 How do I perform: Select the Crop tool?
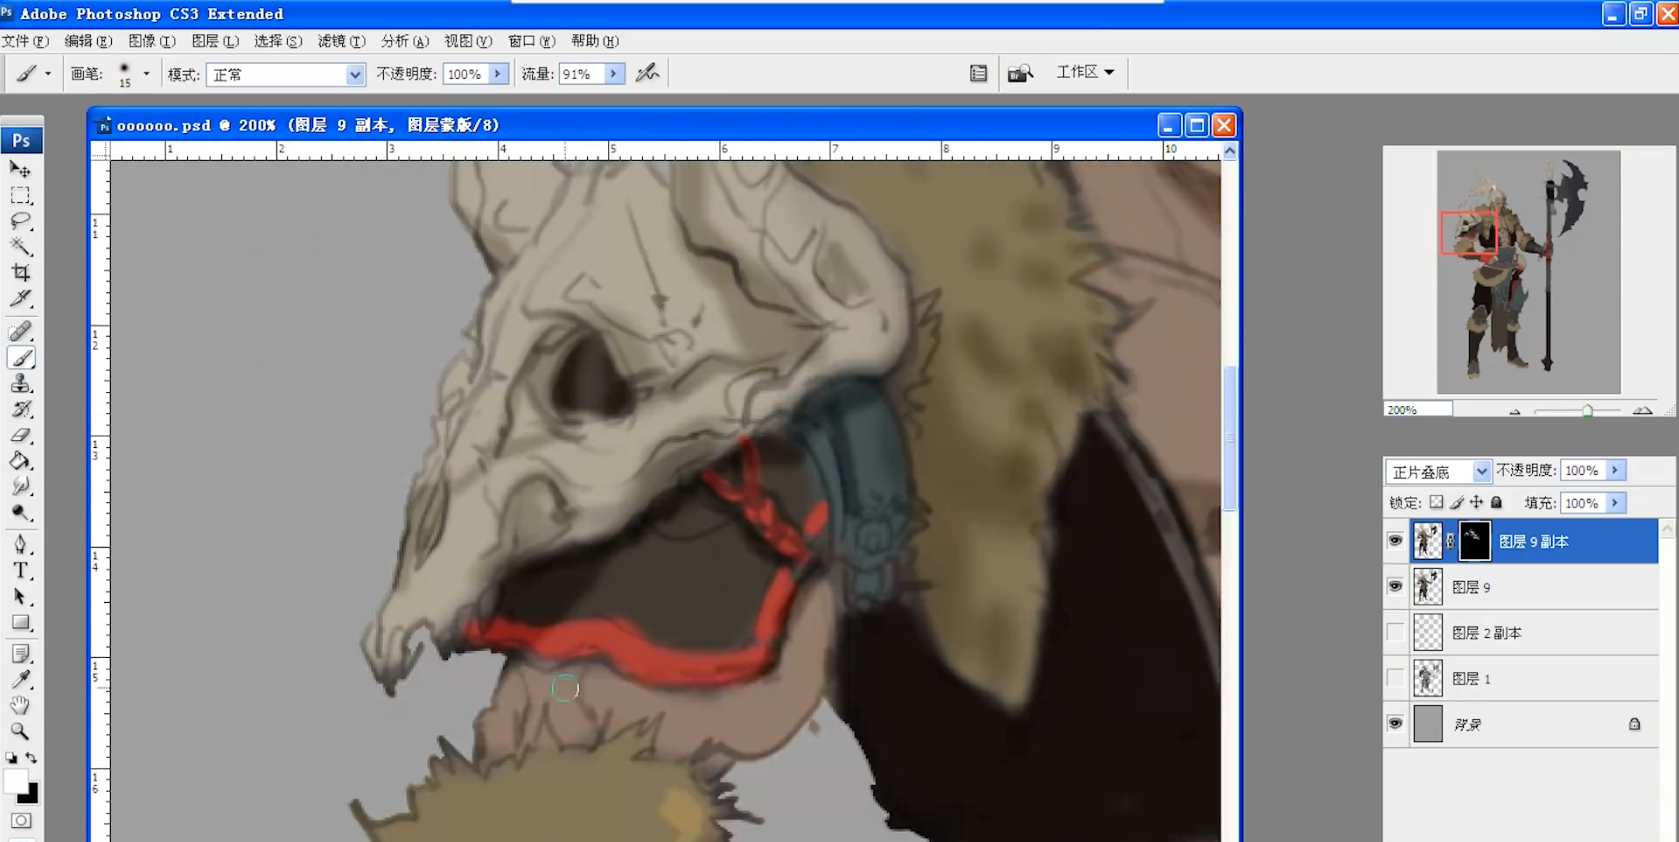click(20, 273)
